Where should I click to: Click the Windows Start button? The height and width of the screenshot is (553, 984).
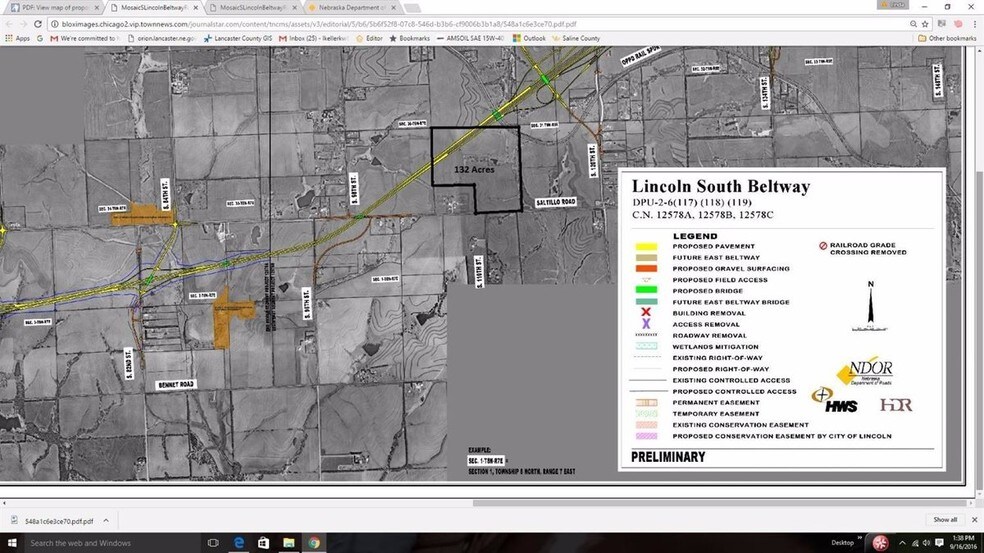click(x=11, y=543)
